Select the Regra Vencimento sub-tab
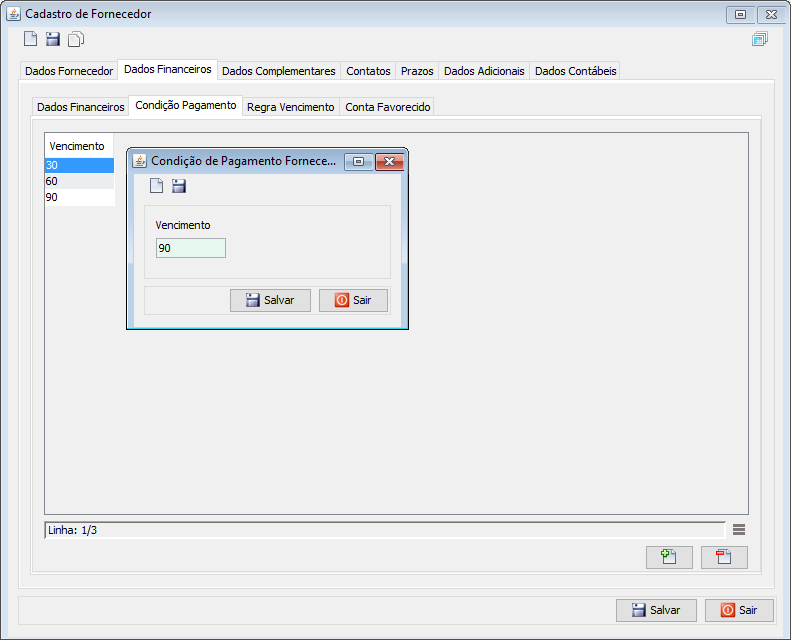The width and height of the screenshot is (791, 640). pyautogui.click(x=290, y=106)
